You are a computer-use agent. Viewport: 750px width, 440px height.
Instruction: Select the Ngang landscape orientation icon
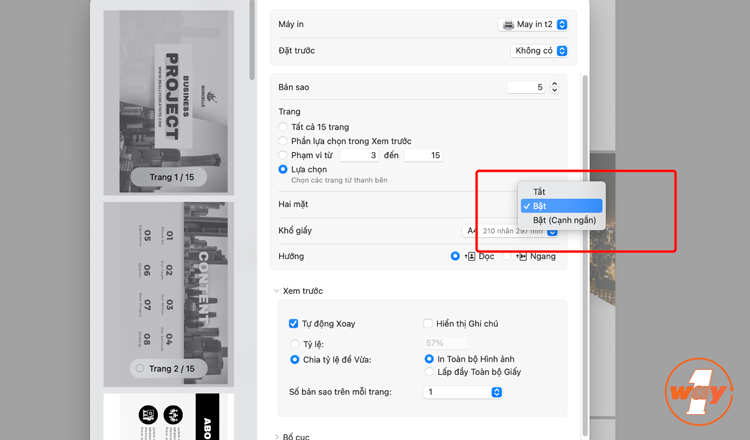point(522,256)
